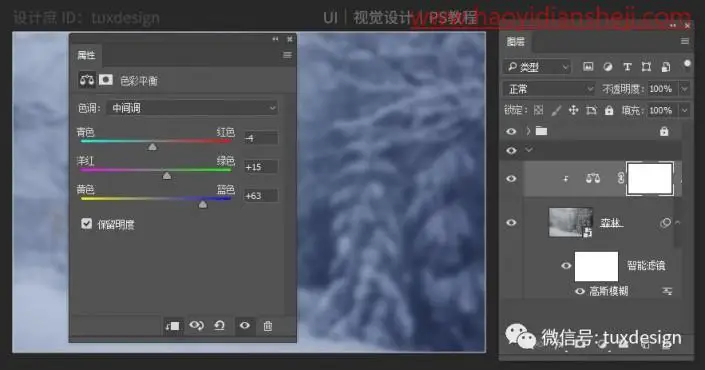Lock image pixels brush icon
The width and height of the screenshot is (705, 370).
[x=556, y=110]
